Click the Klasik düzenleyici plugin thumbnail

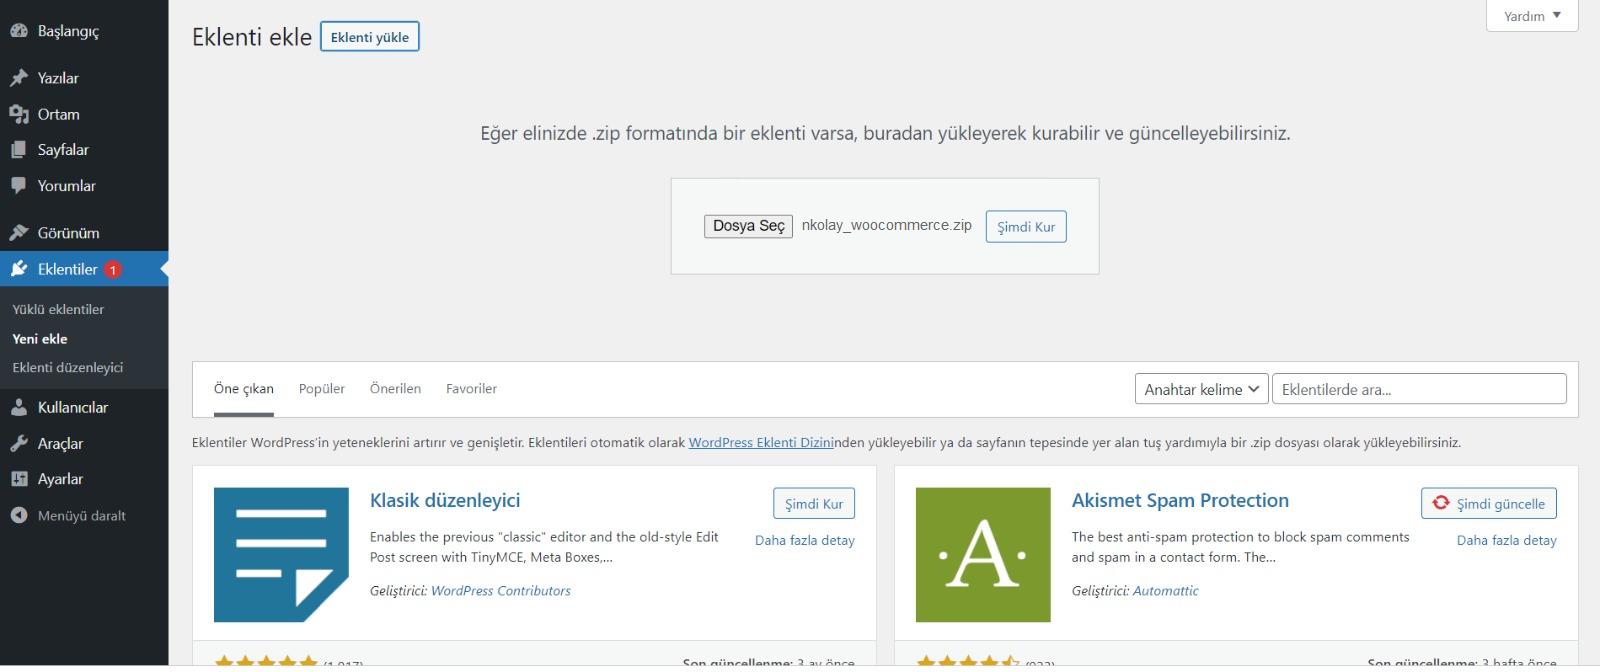click(281, 555)
